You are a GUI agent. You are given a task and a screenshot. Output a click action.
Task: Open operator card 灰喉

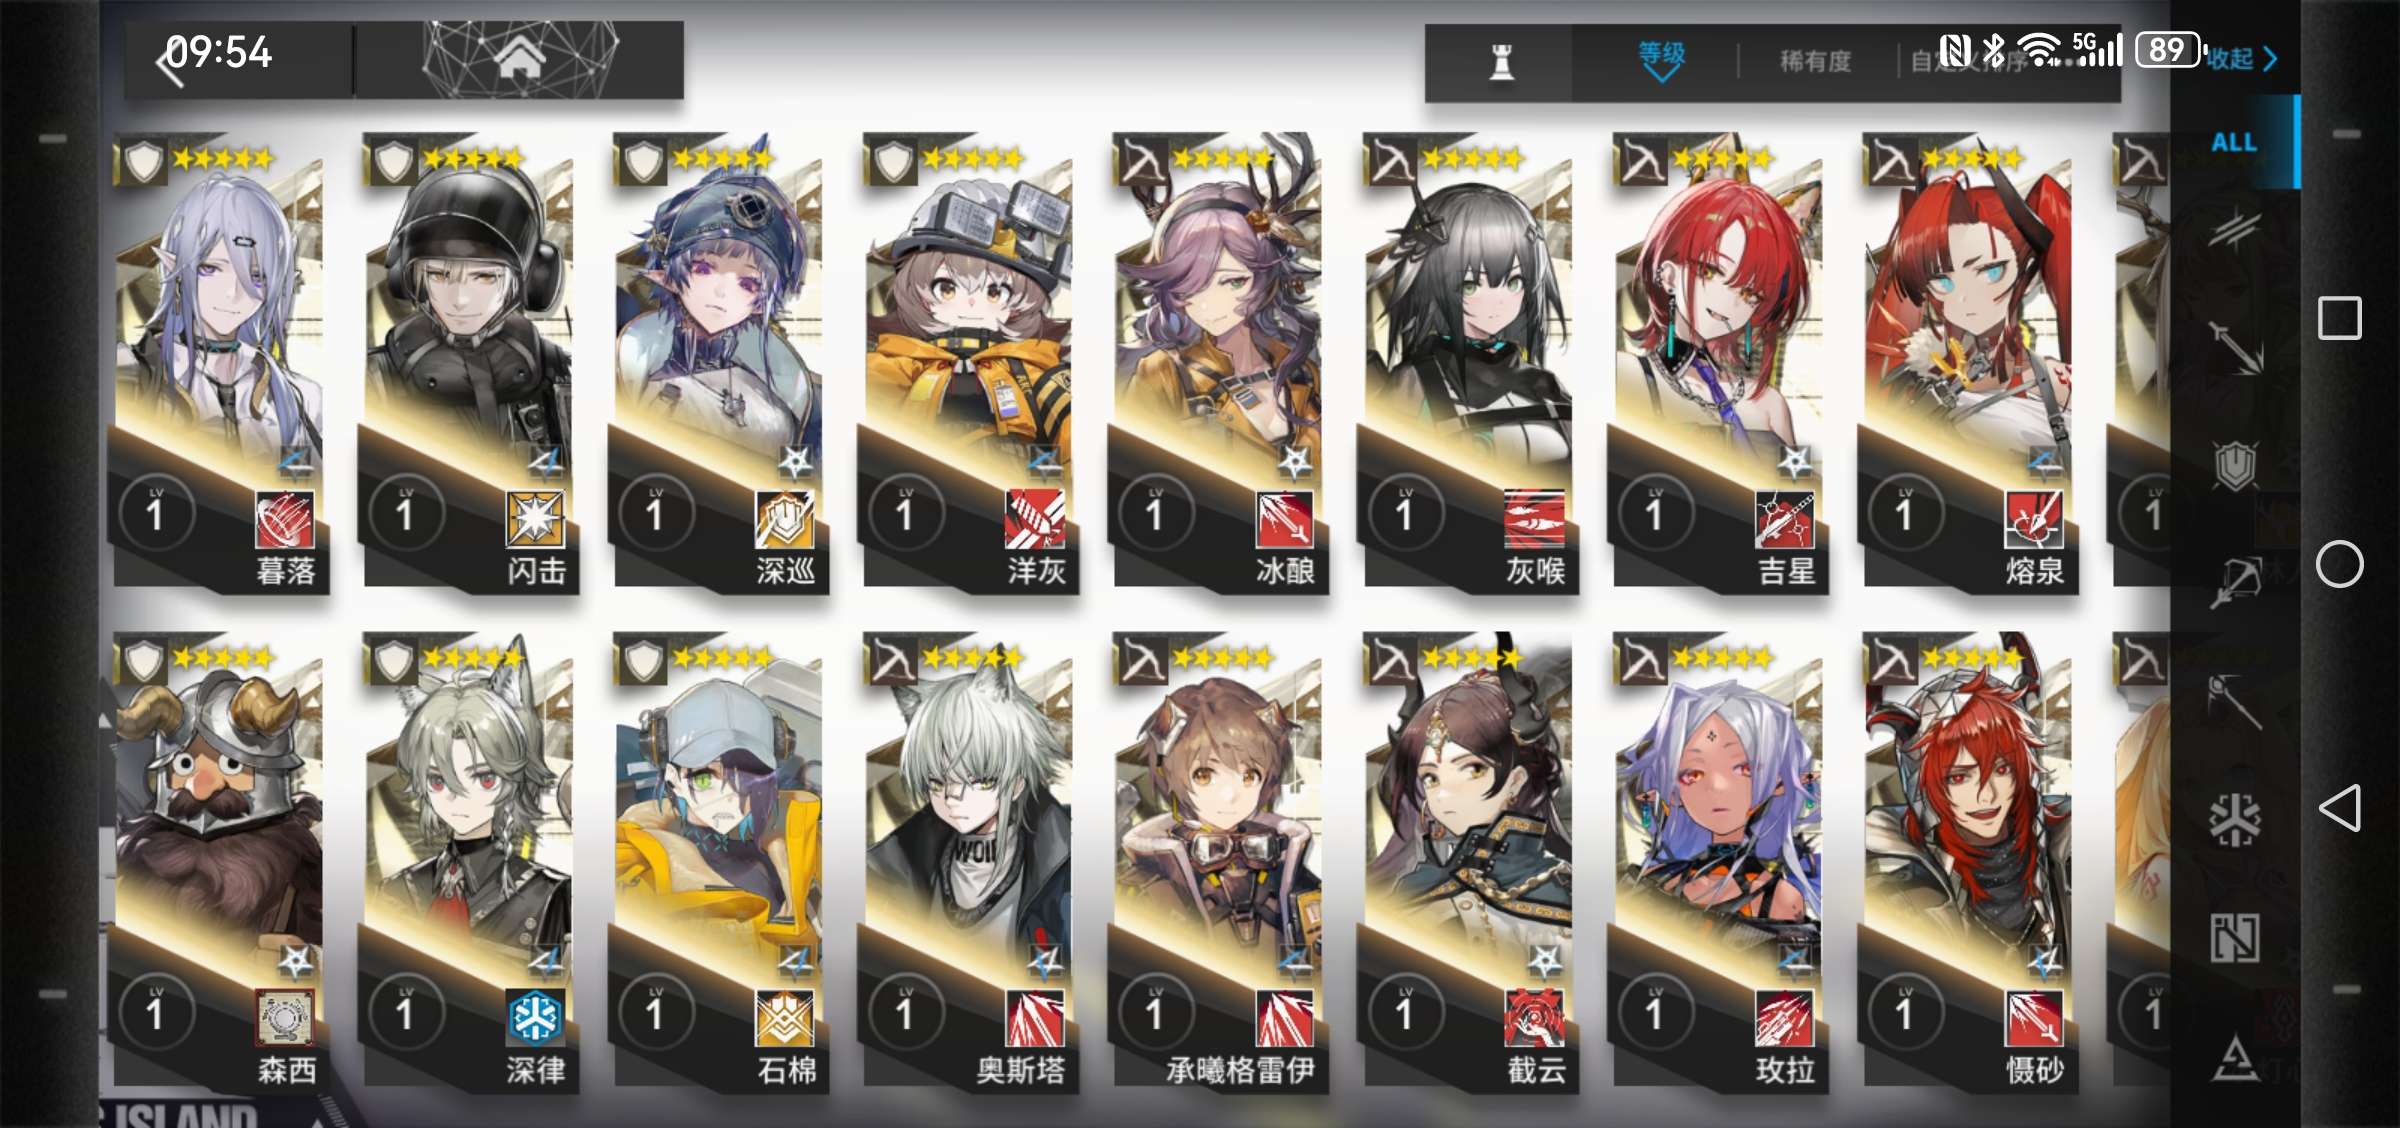click(1469, 364)
